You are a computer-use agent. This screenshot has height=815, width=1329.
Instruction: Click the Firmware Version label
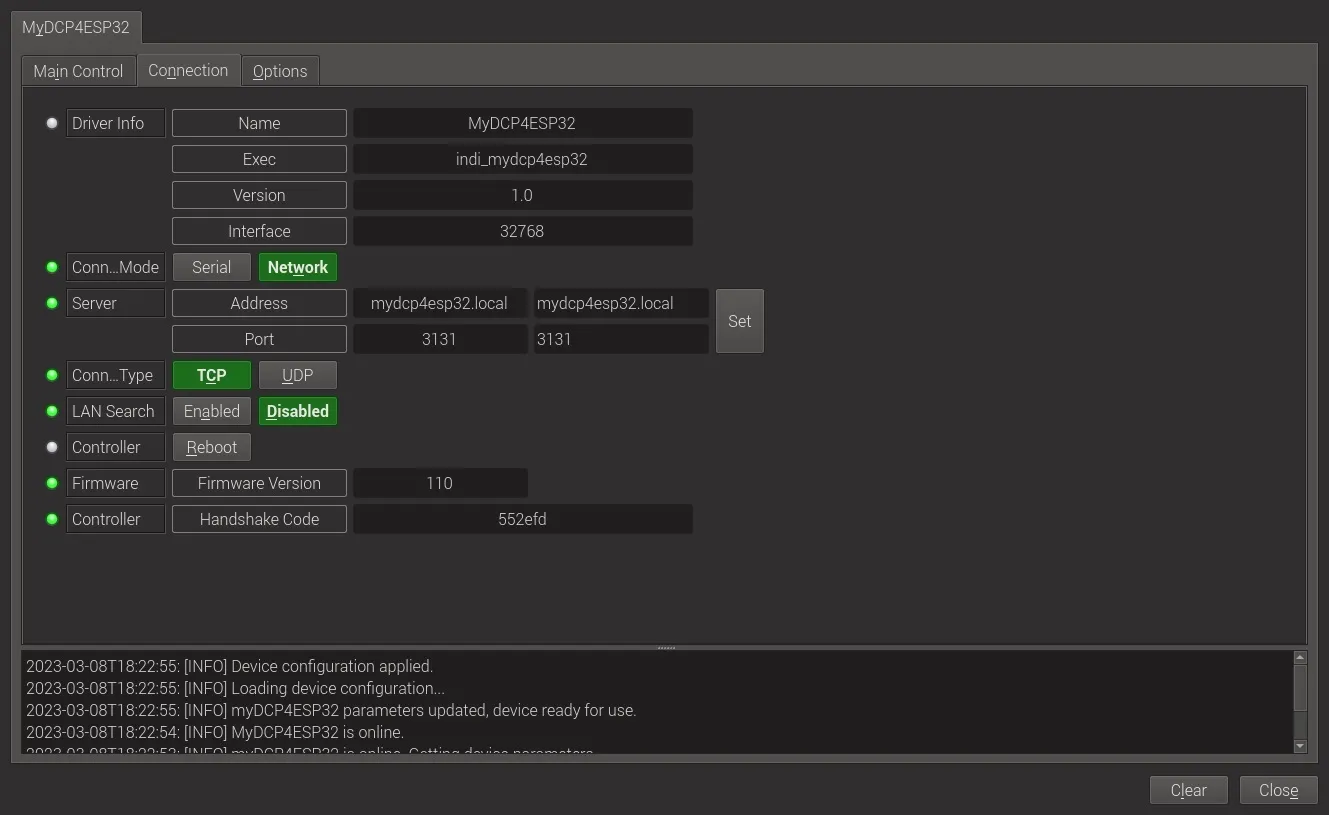259,483
